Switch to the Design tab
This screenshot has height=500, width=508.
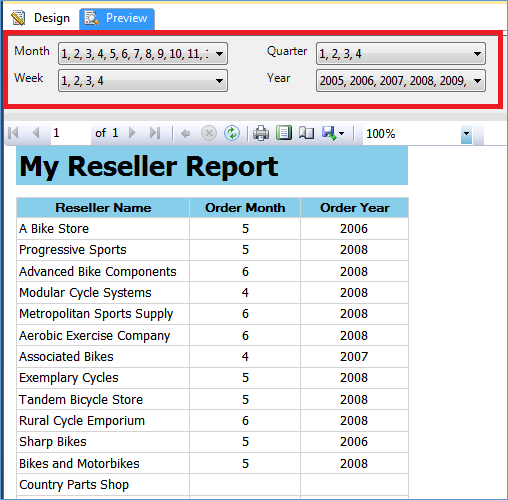[41, 18]
